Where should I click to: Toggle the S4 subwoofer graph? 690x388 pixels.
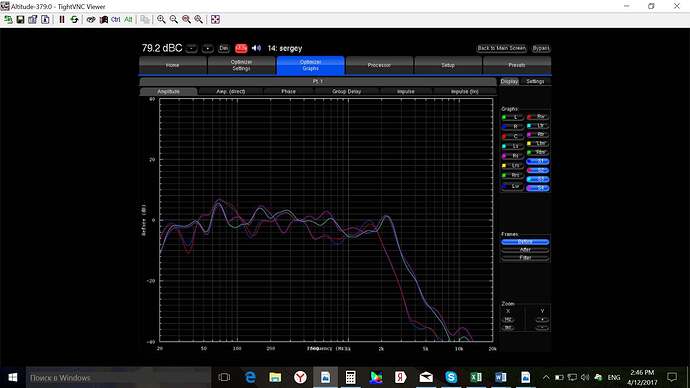[538, 188]
